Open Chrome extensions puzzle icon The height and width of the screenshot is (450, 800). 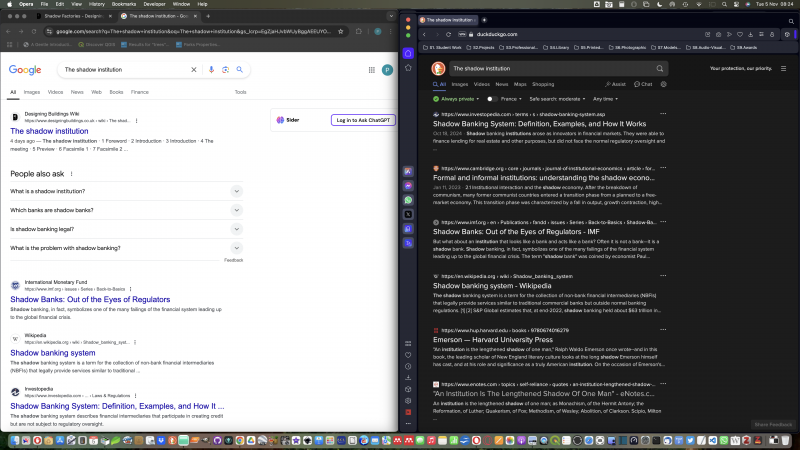click(359, 31)
